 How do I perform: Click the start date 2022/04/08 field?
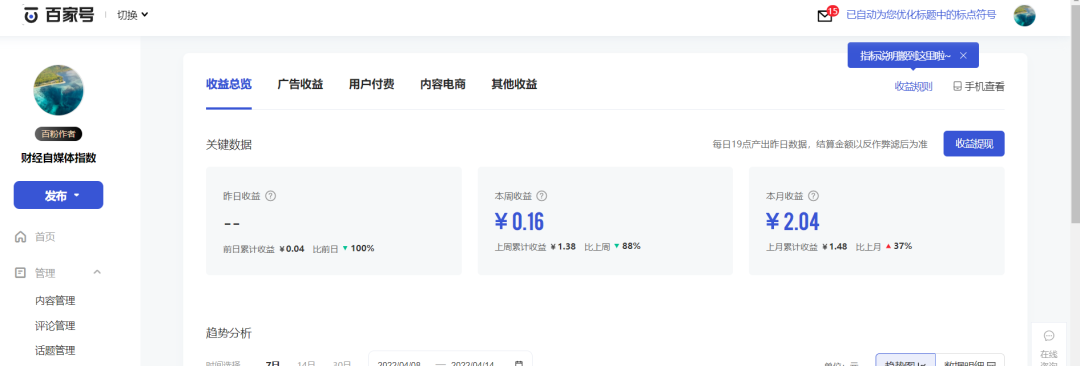399,363
